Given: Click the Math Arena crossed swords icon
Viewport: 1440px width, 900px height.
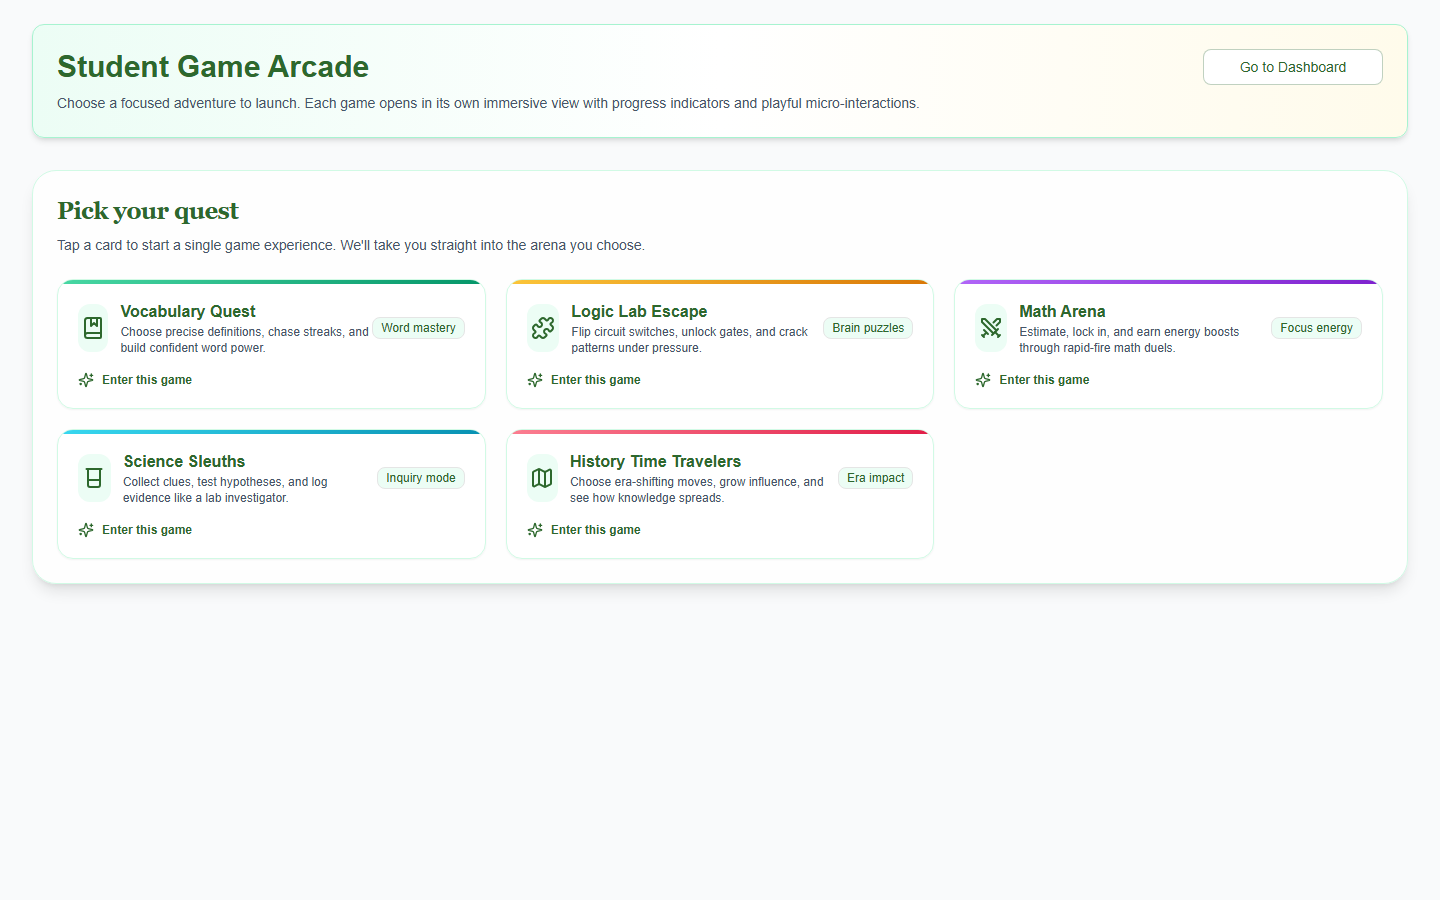Looking at the screenshot, I should point(991,328).
